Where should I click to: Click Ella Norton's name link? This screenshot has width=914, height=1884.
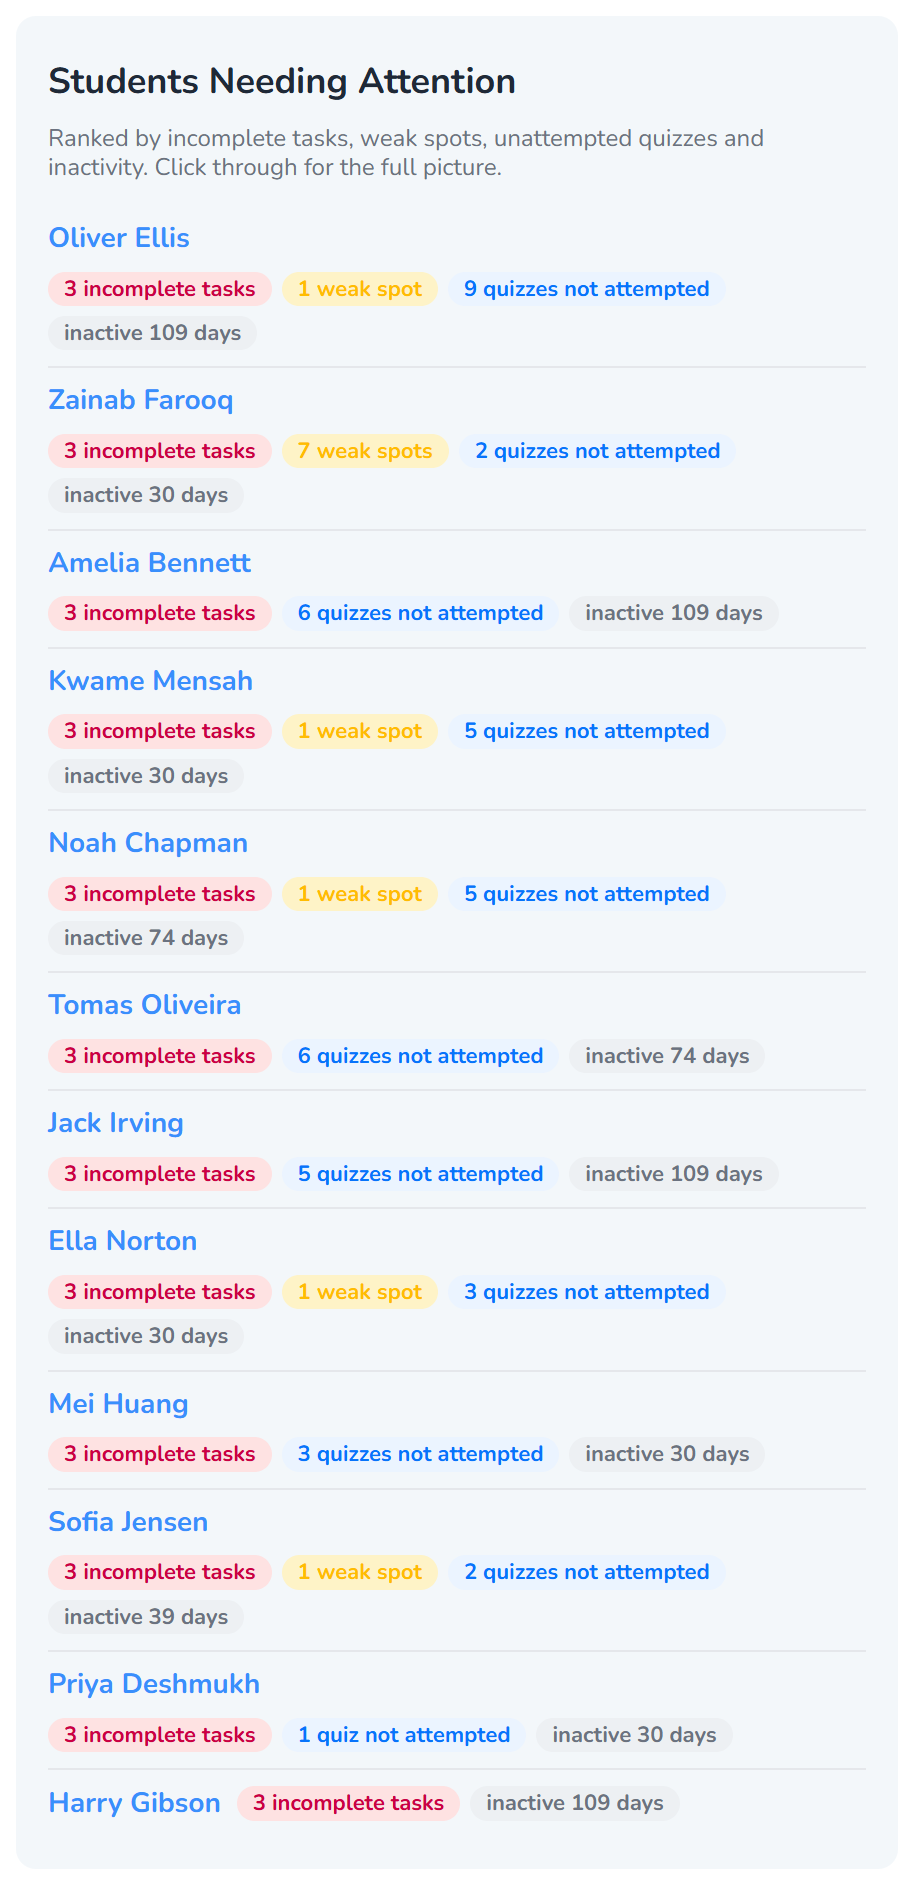pos(123,1241)
